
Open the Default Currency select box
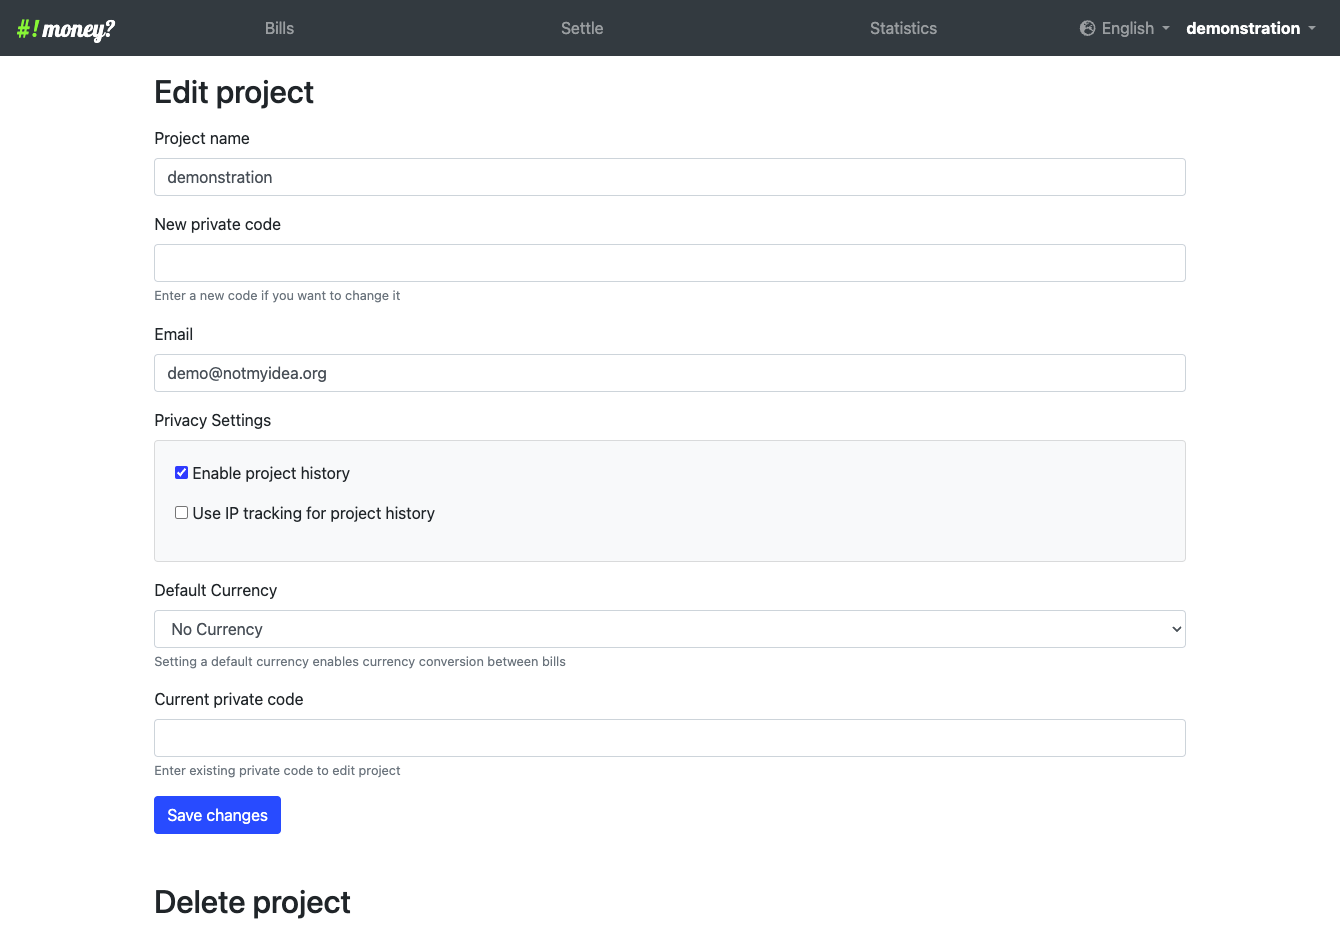click(x=670, y=629)
